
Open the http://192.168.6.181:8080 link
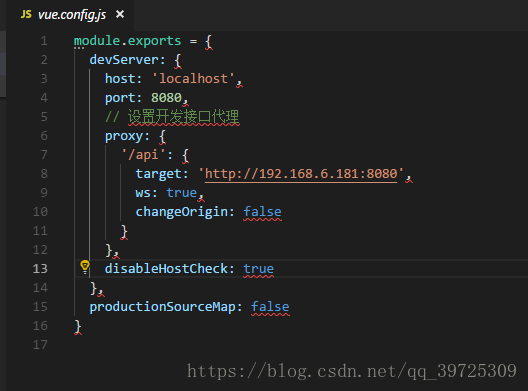coord(301,174)
